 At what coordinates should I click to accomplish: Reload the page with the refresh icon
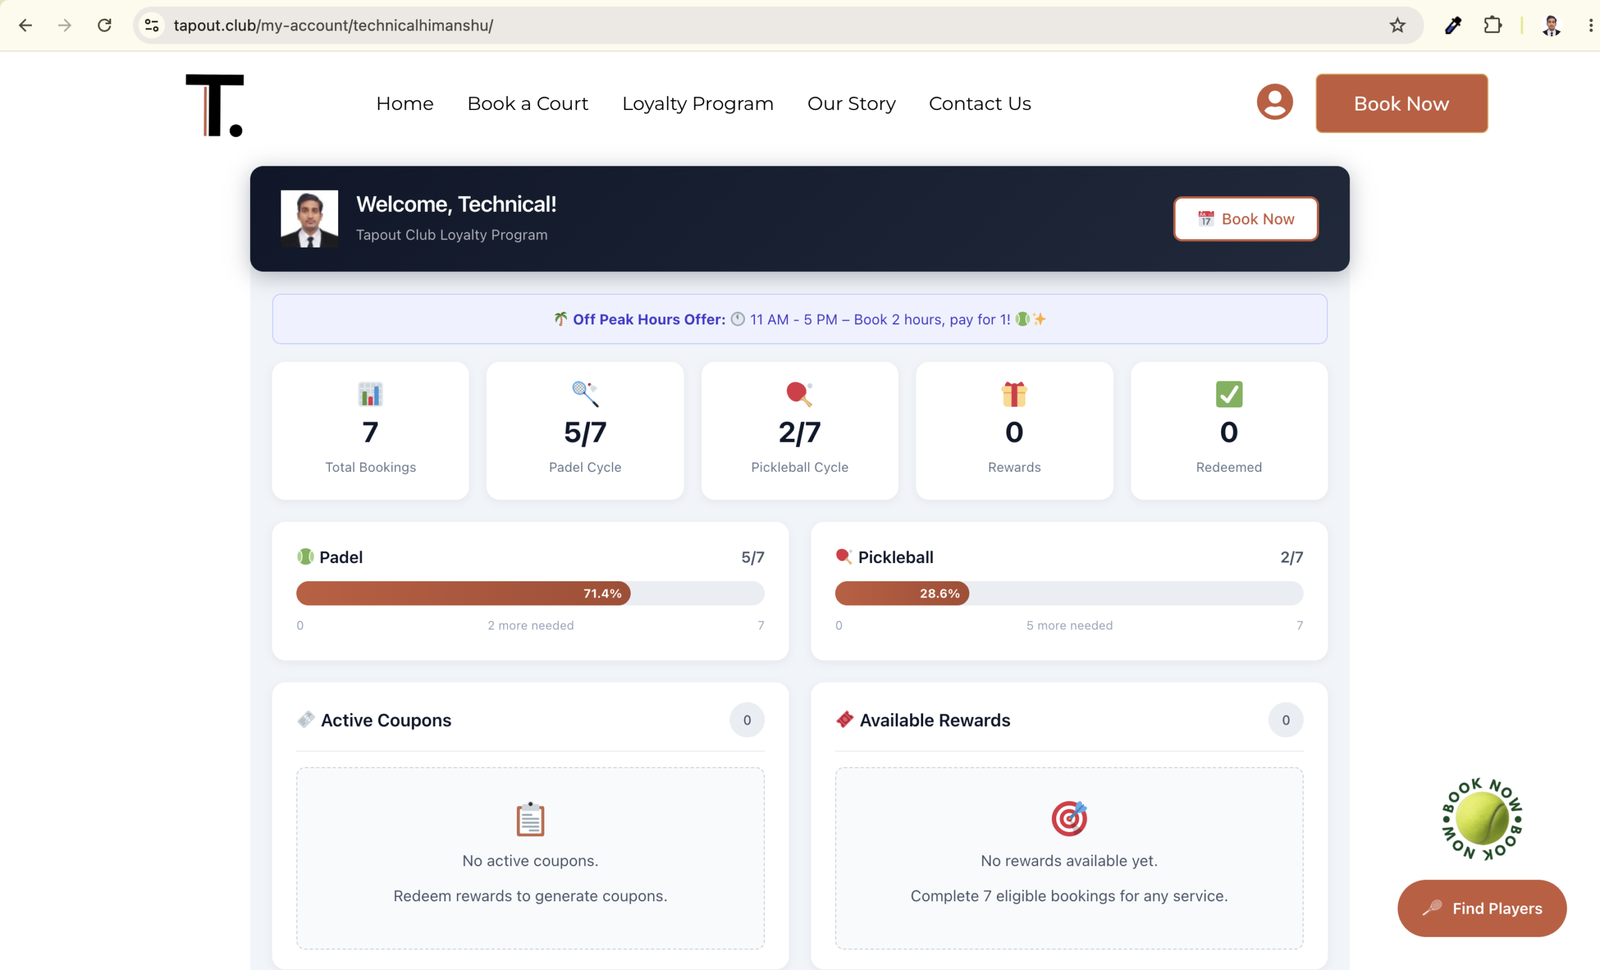click(x=104, y=25)
